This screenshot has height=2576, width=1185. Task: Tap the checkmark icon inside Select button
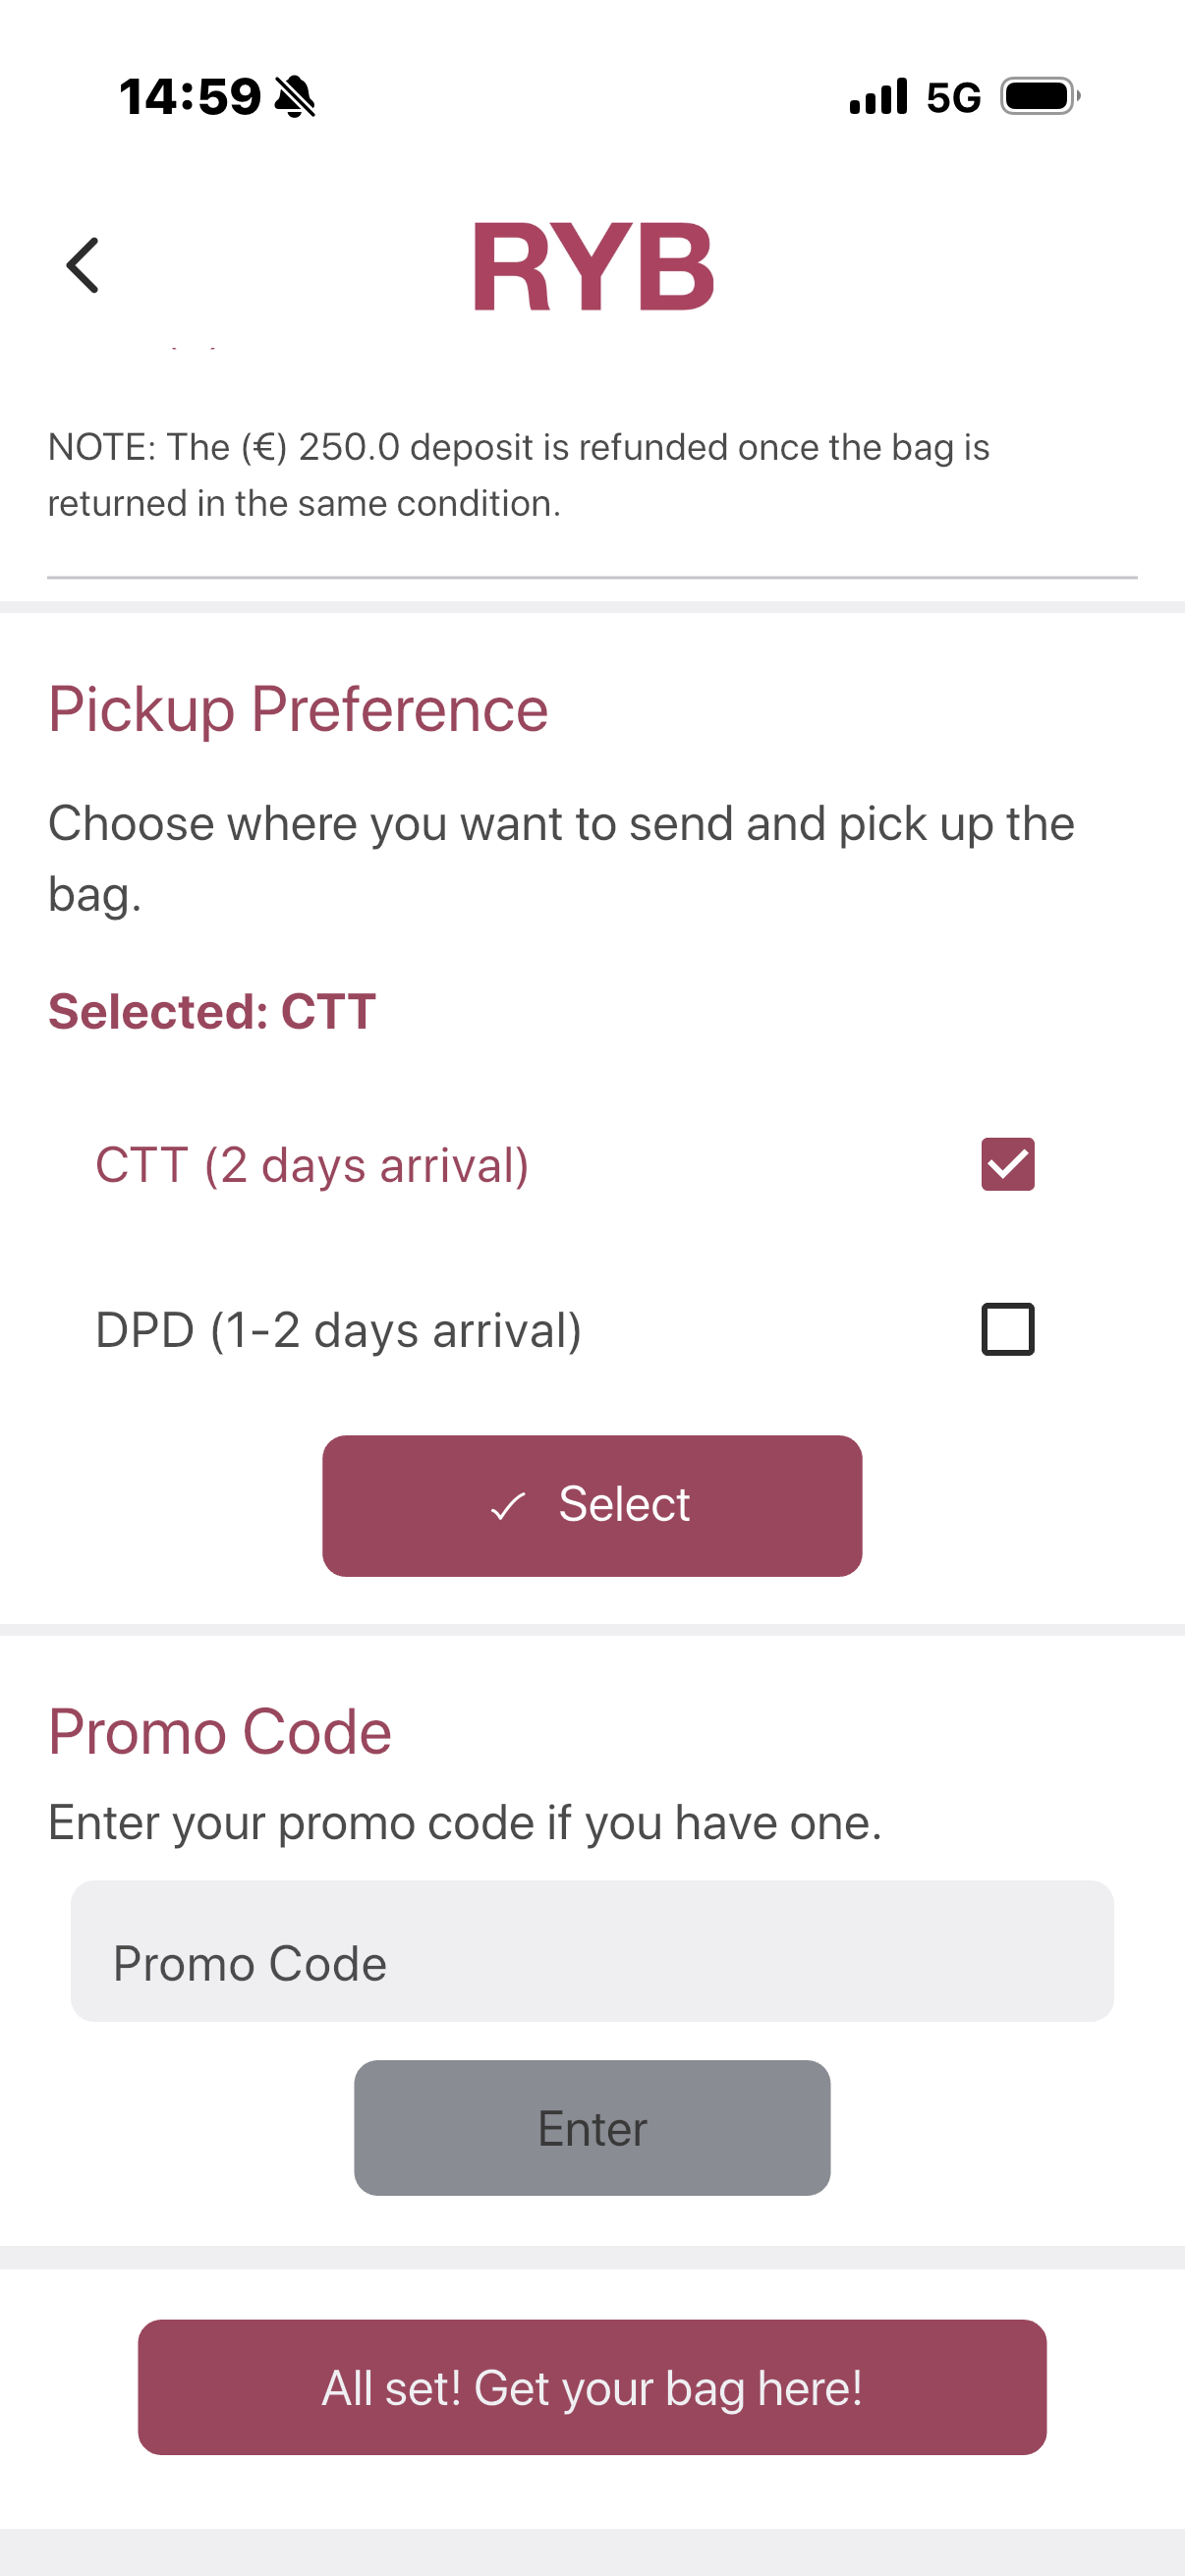click(x=508, y=1506)
